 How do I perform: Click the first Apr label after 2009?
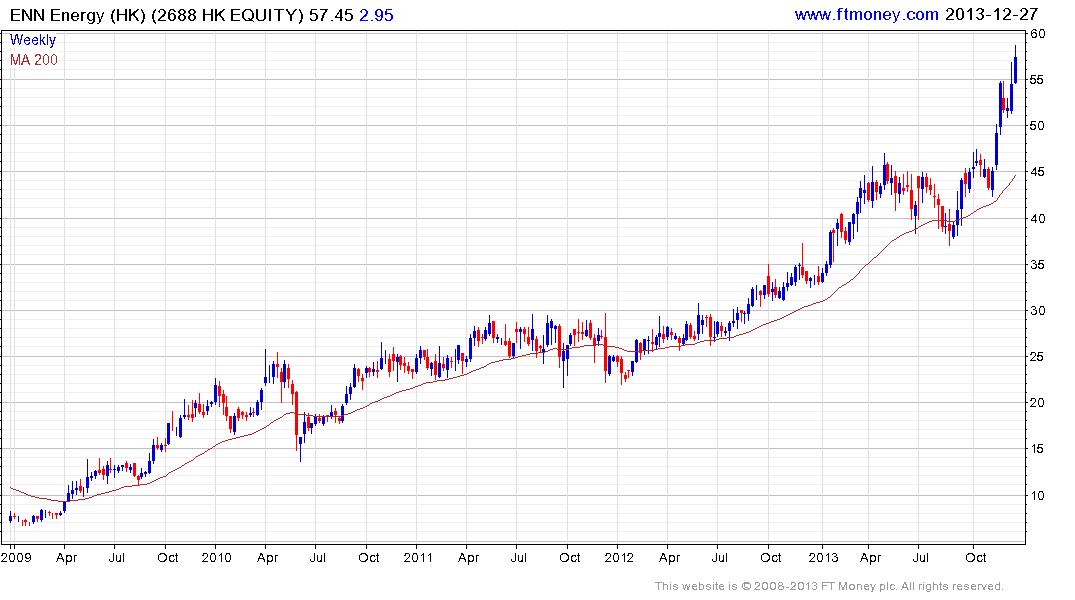point(67,558)
